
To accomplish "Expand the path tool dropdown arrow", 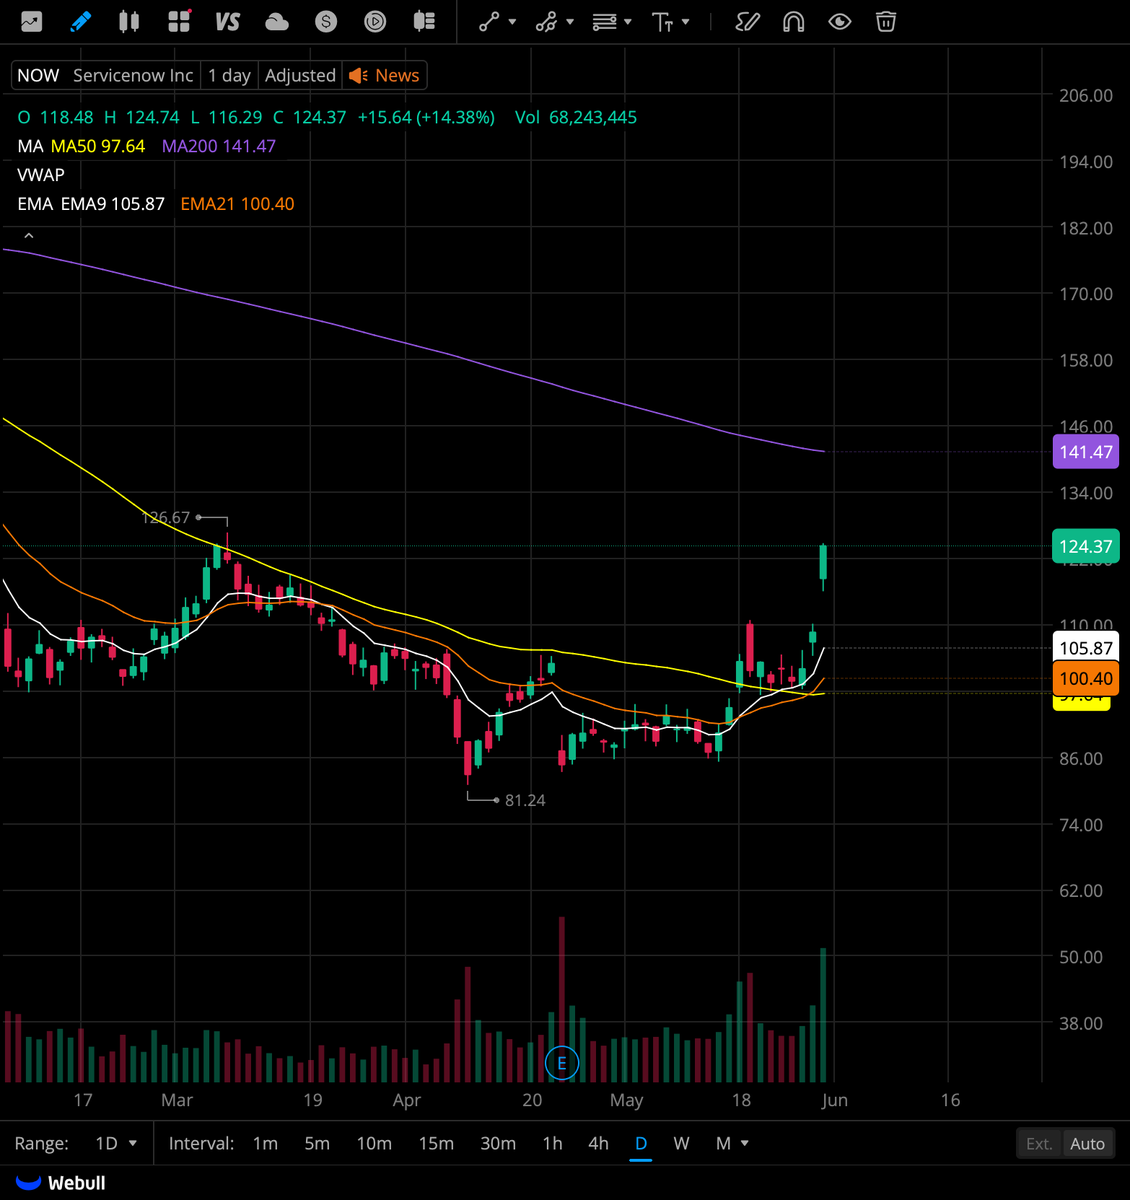I will tap(570, 21).
